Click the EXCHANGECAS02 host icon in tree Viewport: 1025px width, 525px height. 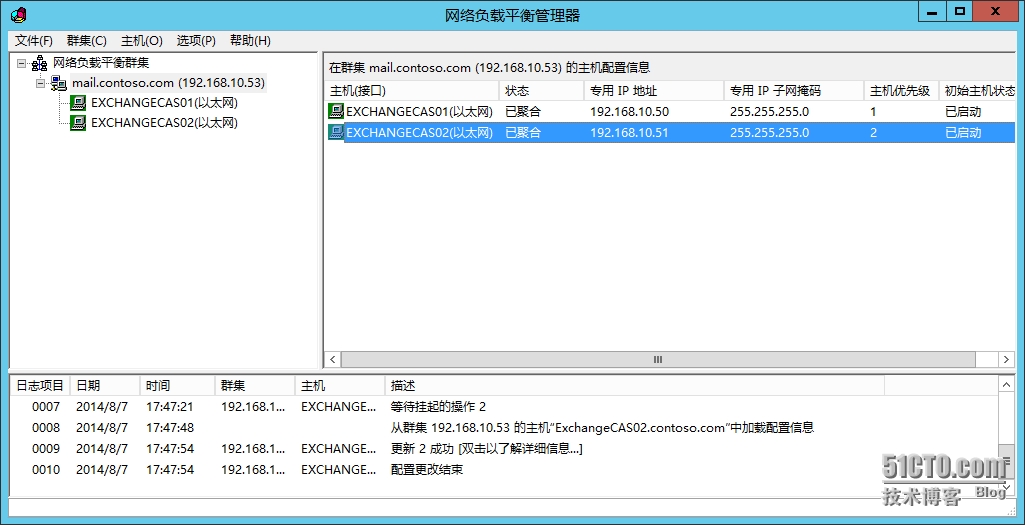[78, 123]
